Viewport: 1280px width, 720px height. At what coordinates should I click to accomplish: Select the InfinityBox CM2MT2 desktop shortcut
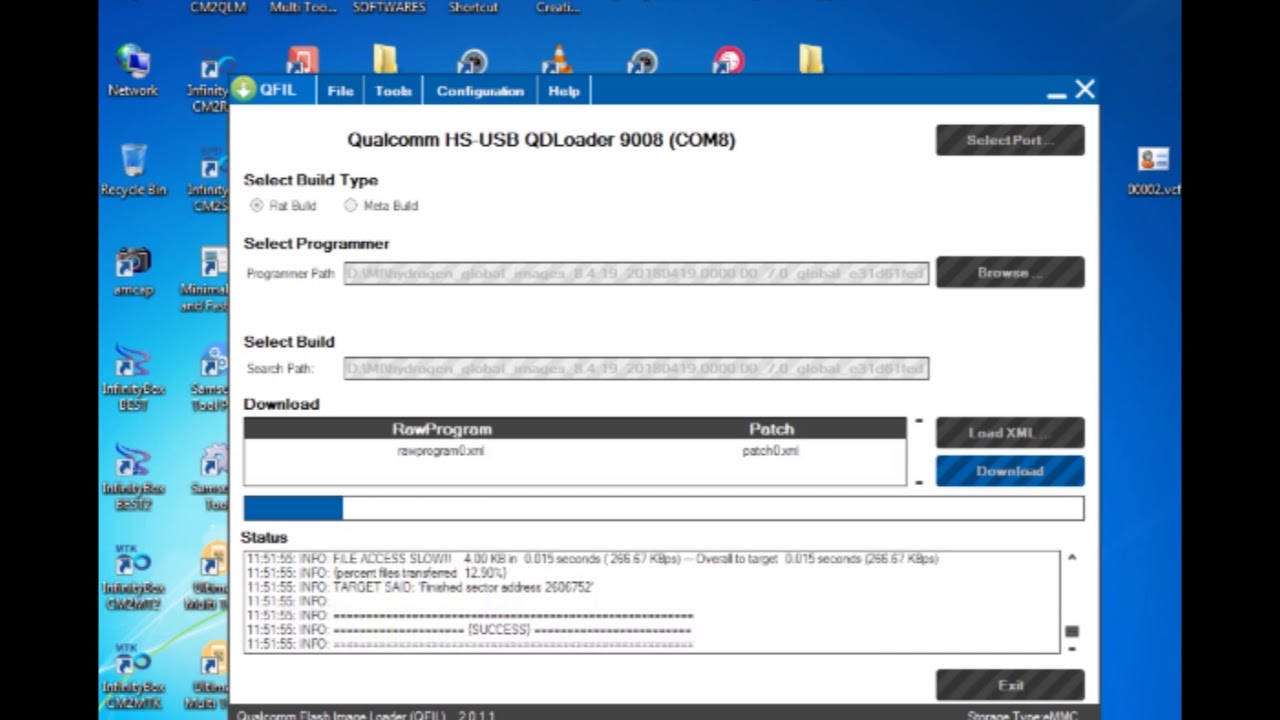pos(133,578)
